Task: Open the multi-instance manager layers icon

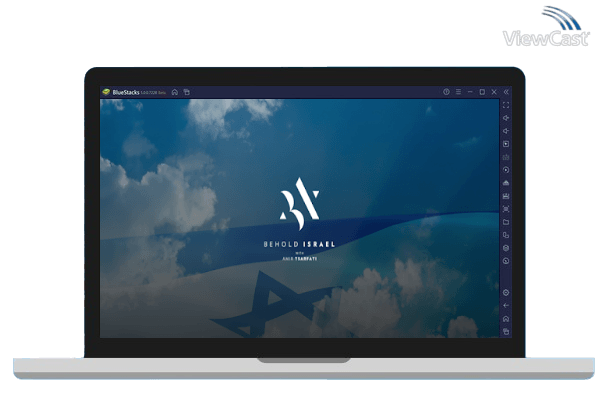Action: pos(506,248)
